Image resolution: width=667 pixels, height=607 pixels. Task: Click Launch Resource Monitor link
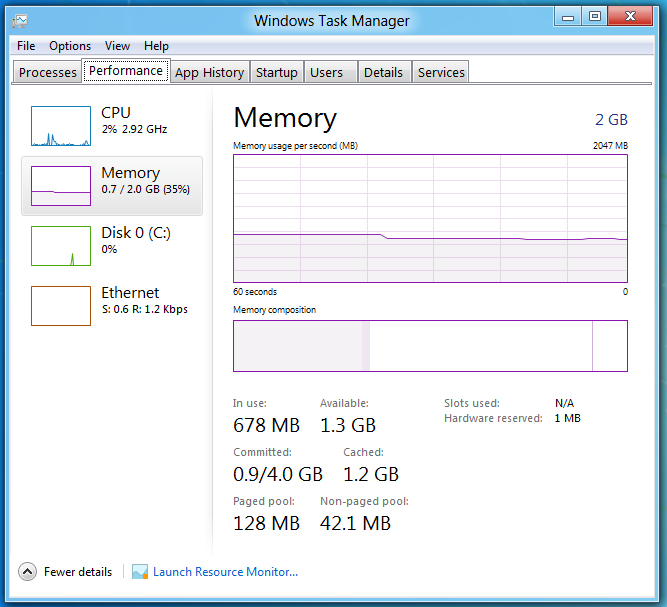click(225, 572)
